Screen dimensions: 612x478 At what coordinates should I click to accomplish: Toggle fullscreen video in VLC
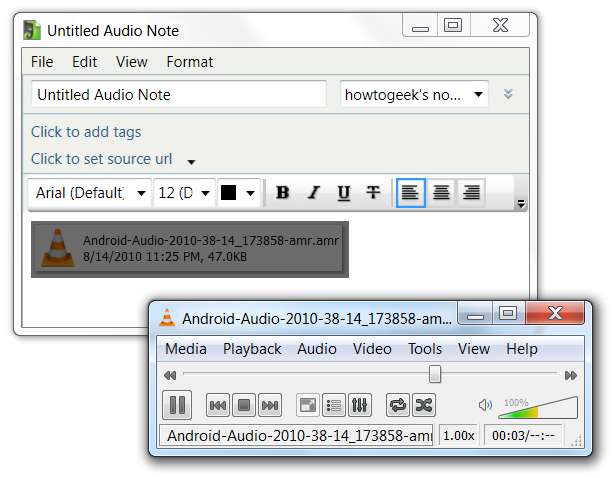308,405
